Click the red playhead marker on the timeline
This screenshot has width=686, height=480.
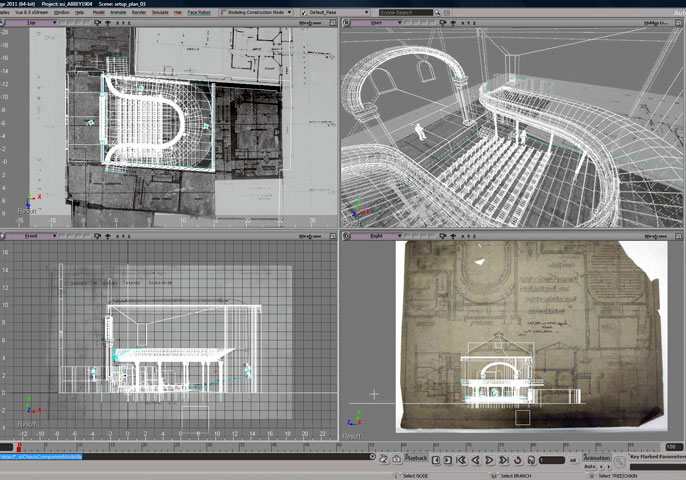click(19, 447)
